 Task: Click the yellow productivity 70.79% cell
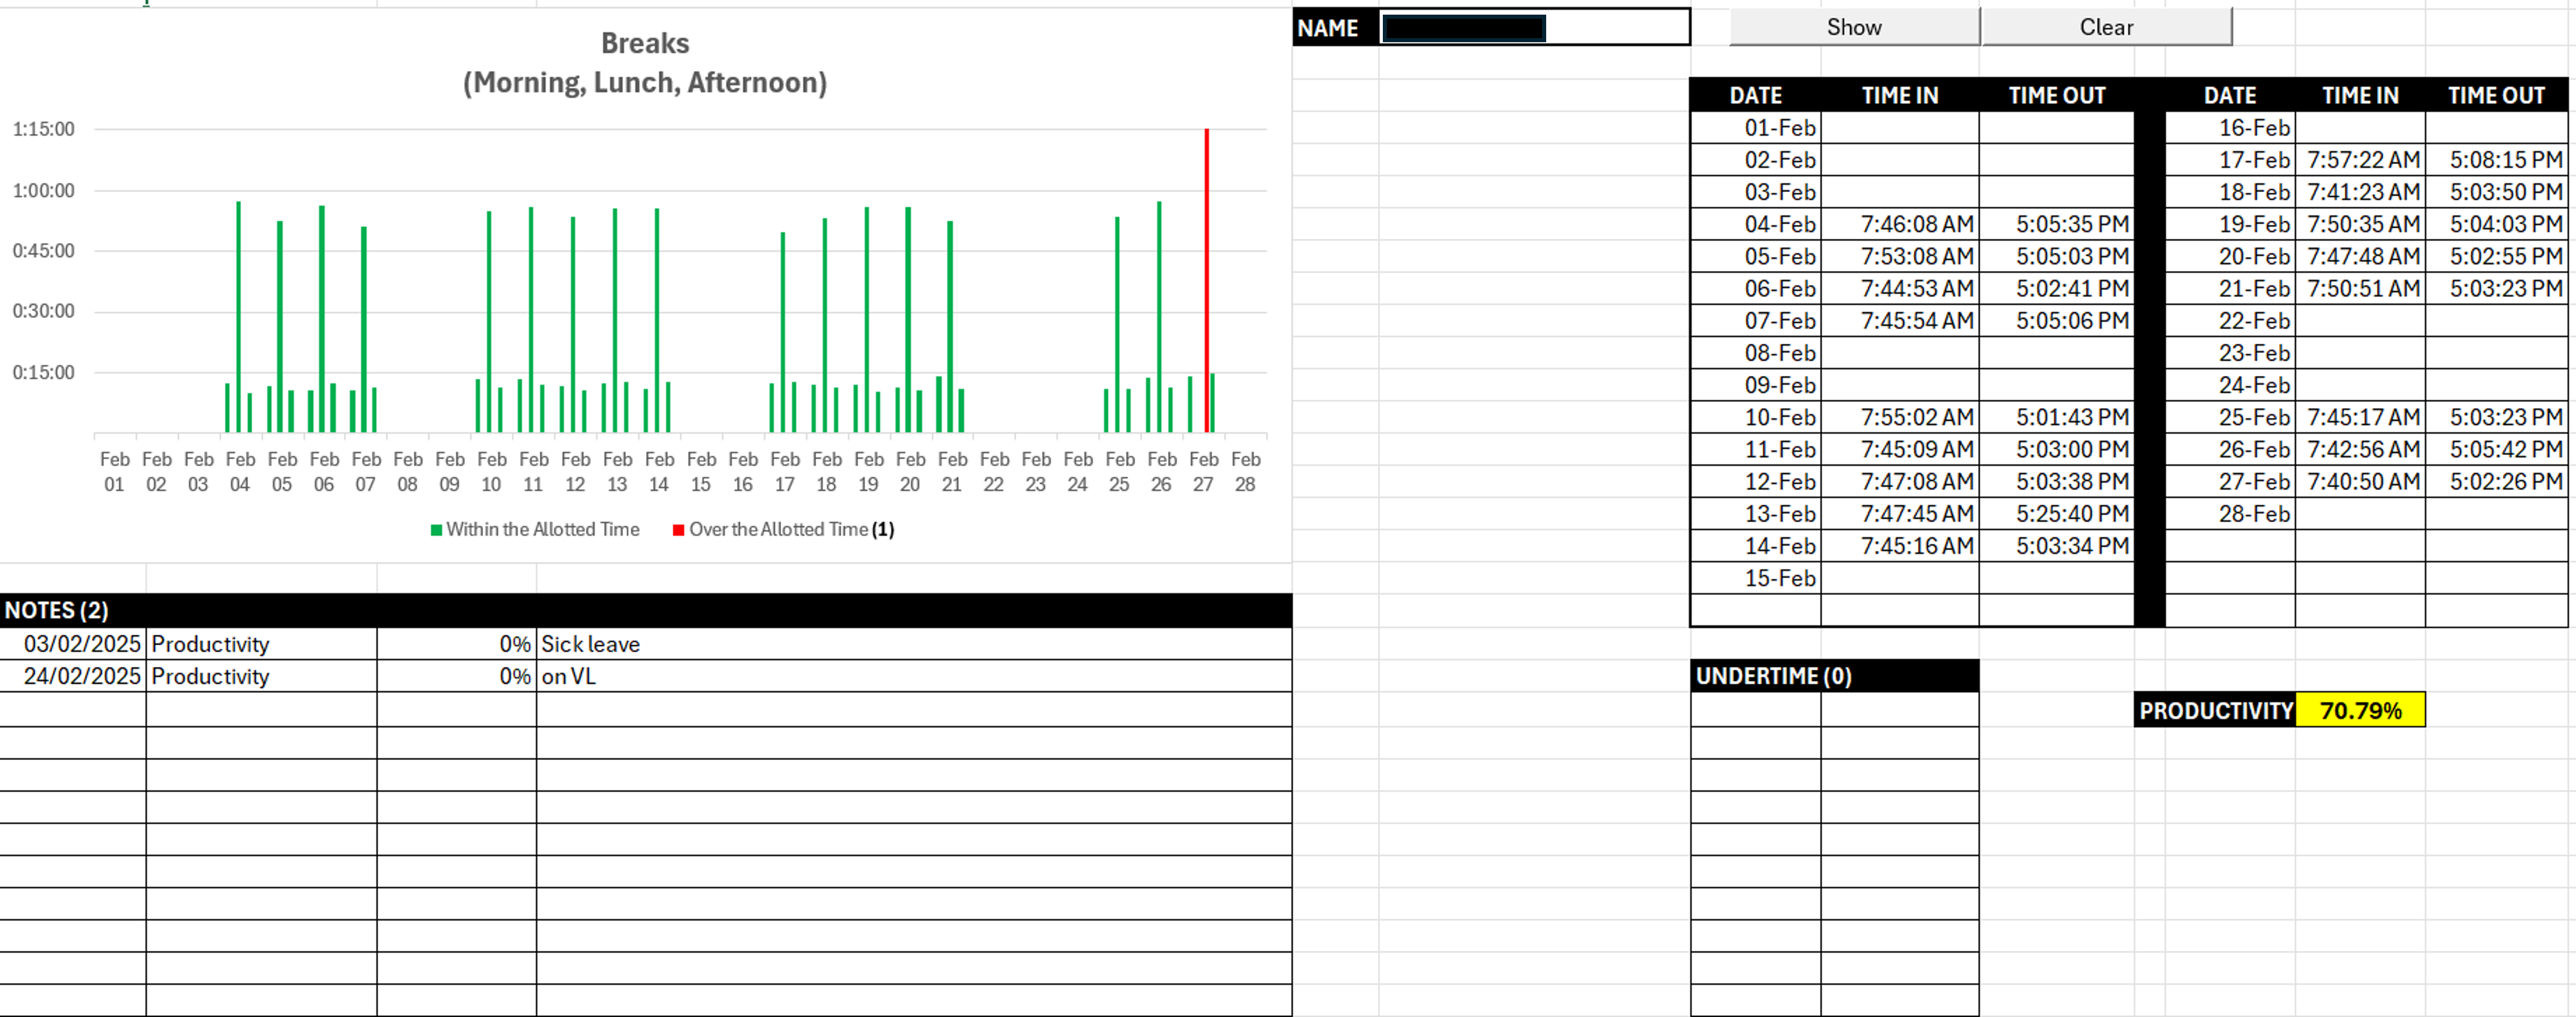(2359, 710)
